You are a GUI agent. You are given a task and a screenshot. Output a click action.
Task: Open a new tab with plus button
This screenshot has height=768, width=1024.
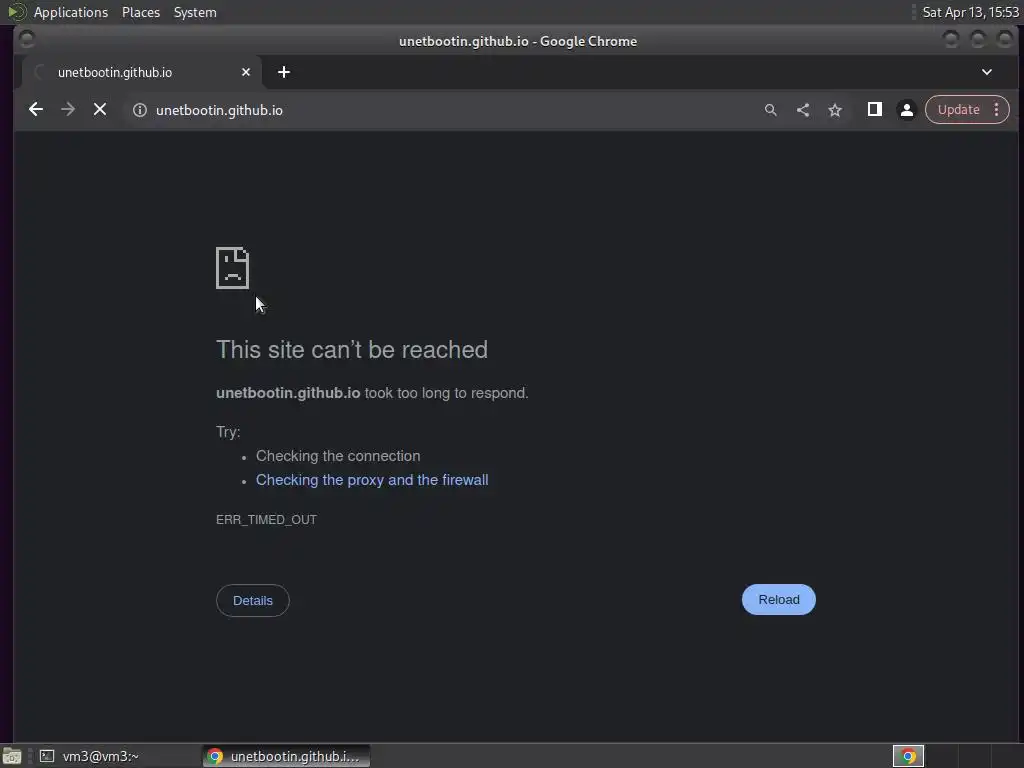coord(283,72)
